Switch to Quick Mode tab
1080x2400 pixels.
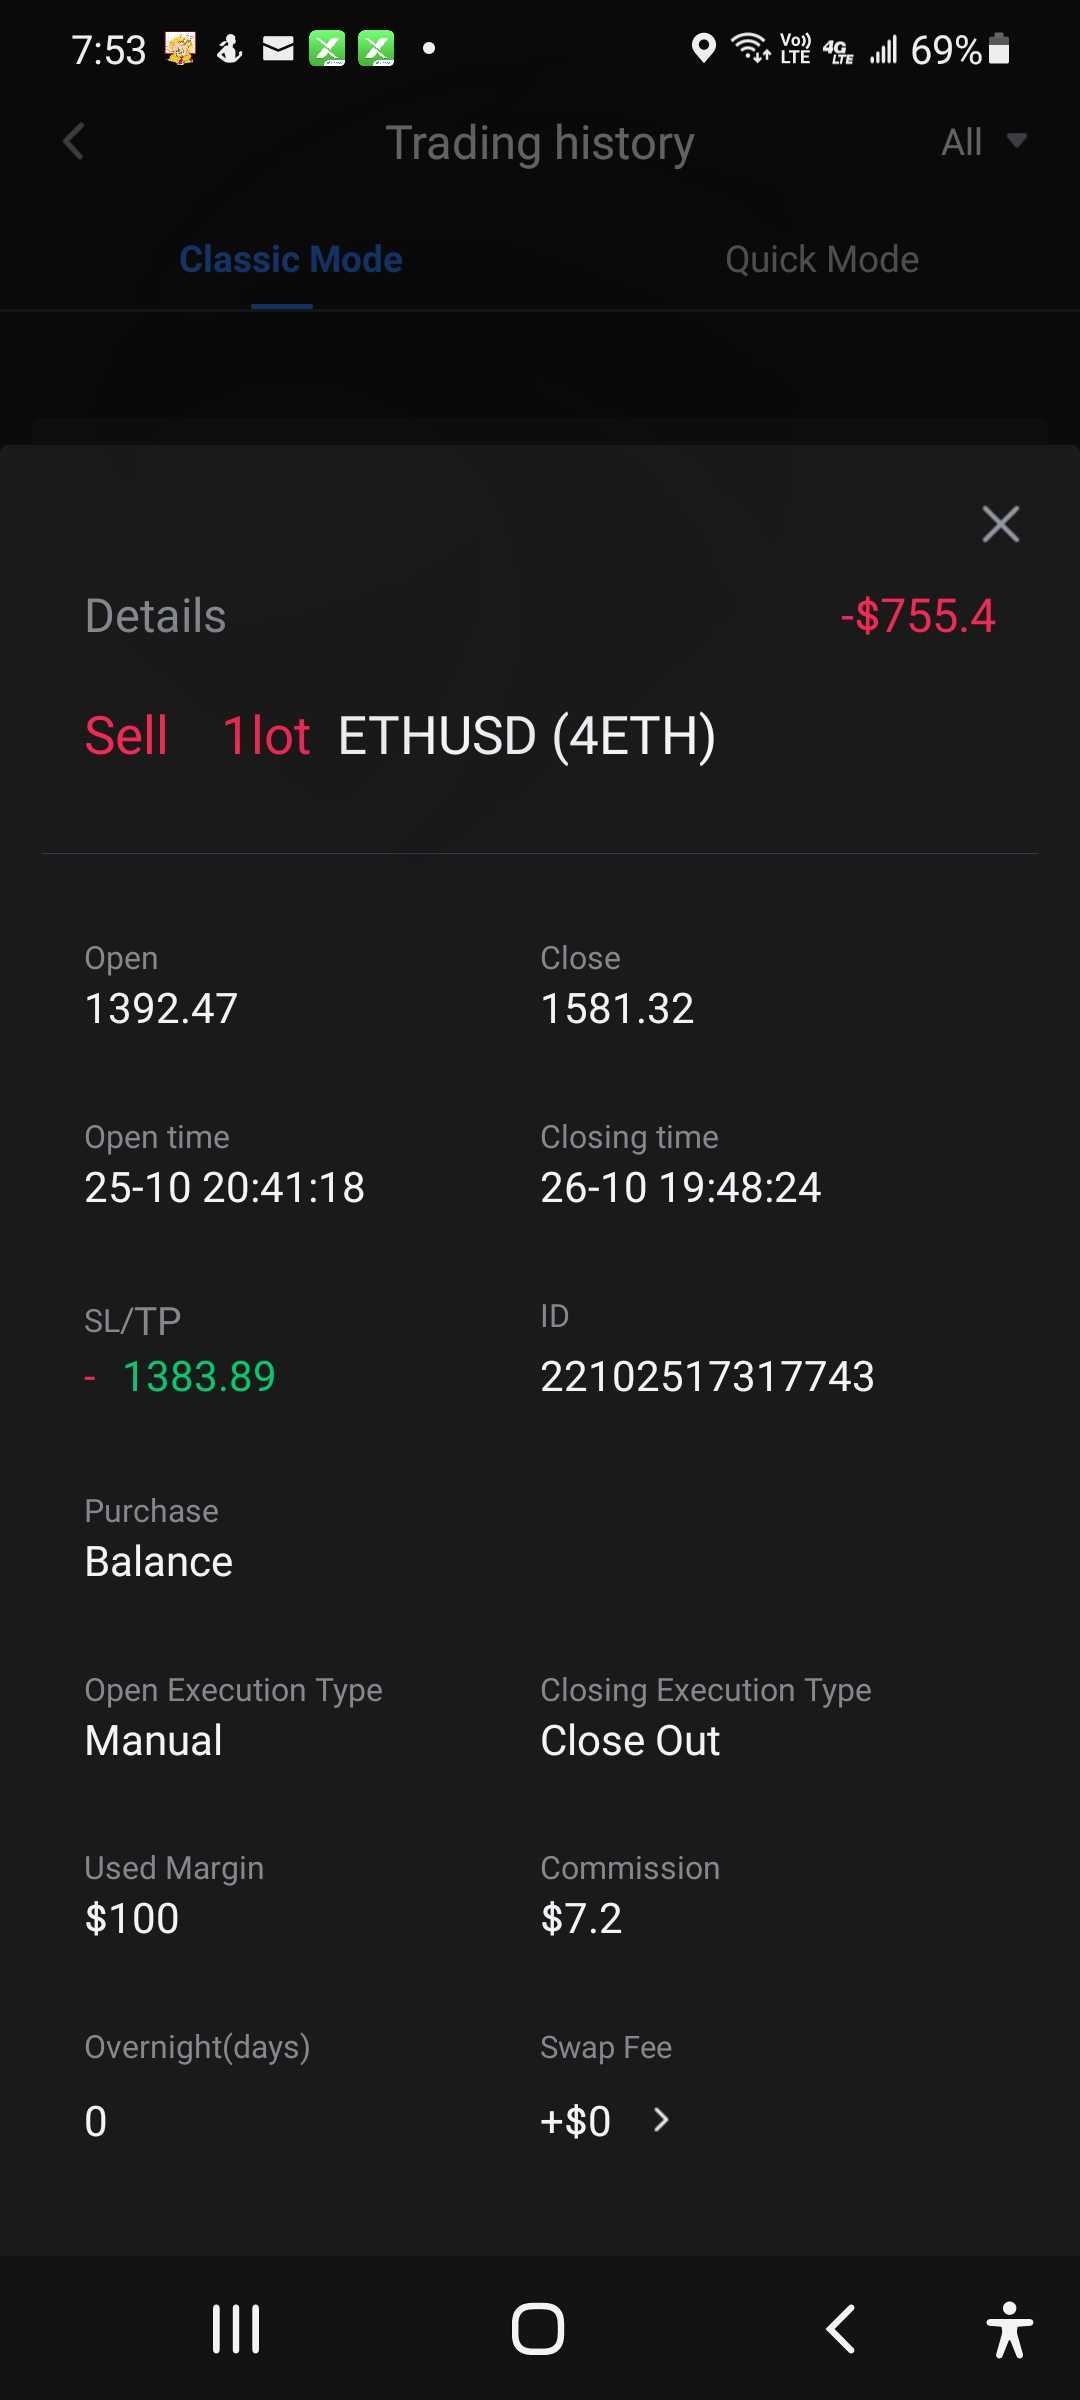(x=821, y=260)
